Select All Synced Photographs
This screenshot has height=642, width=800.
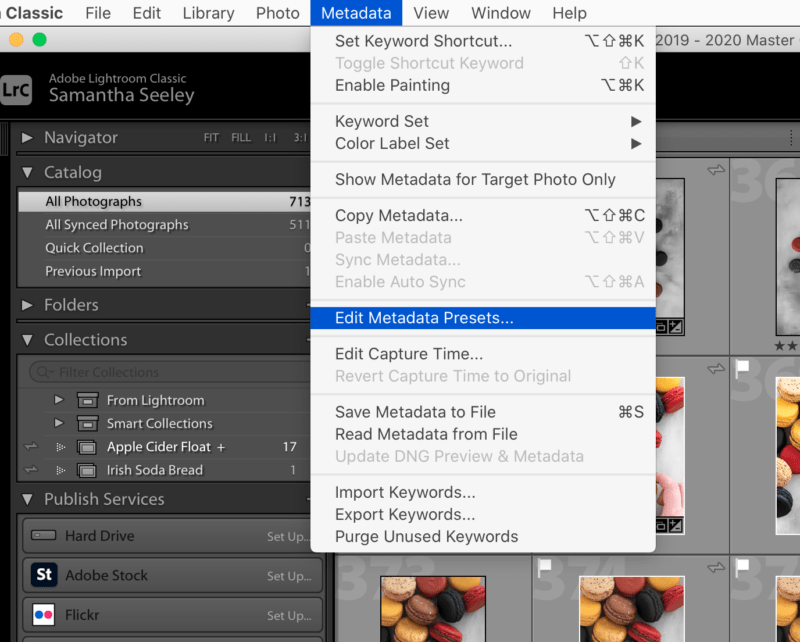click(x=164, y=225)
